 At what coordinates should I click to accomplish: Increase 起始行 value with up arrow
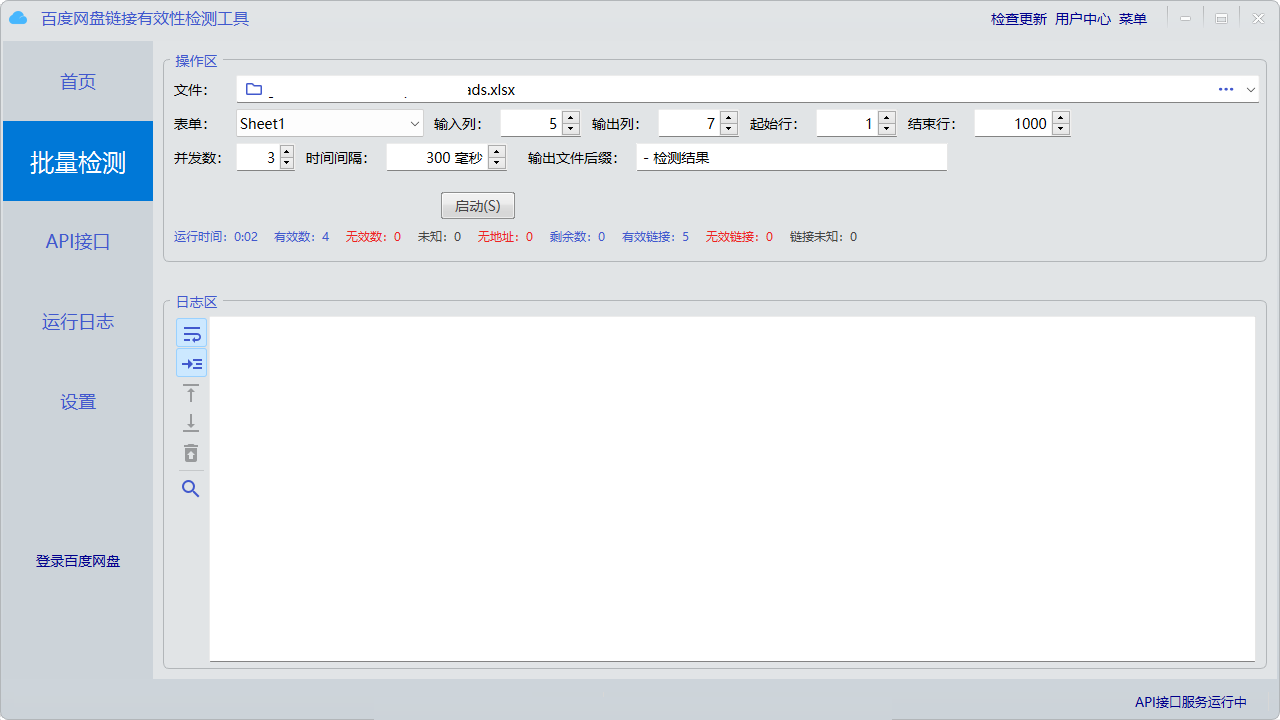(x=887, y=118)
